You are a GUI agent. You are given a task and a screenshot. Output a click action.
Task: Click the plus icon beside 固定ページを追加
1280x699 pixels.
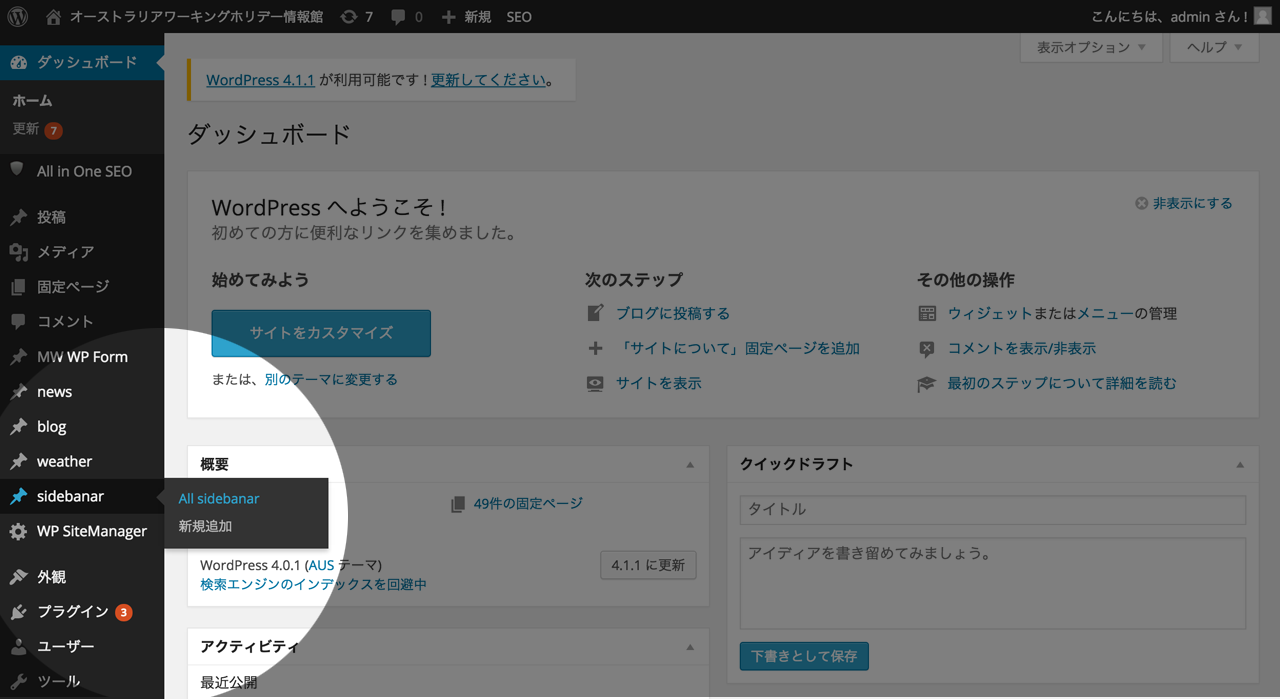(595, 348)
